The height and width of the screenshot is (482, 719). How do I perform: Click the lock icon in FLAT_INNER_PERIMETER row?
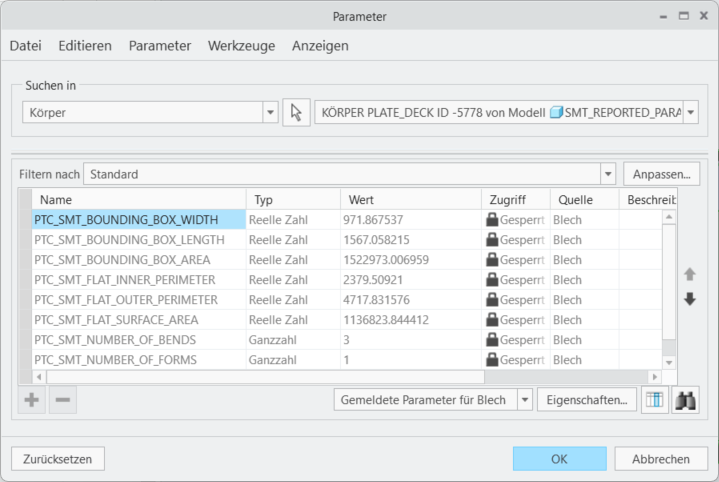click(x=492, y=279)
